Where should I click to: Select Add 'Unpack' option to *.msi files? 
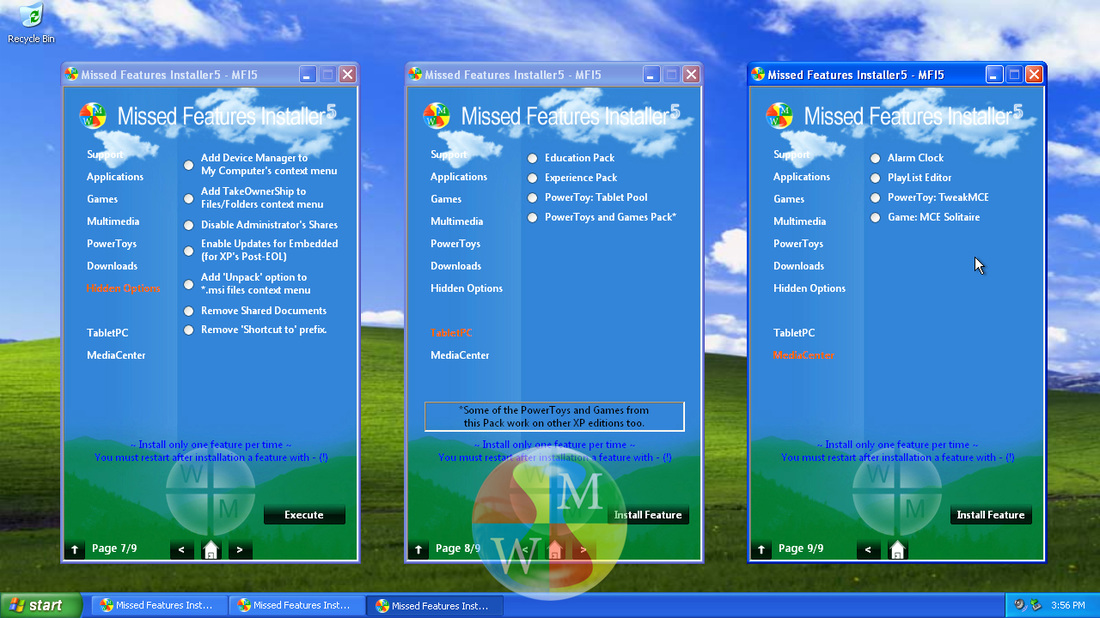[x=189, y=285]
